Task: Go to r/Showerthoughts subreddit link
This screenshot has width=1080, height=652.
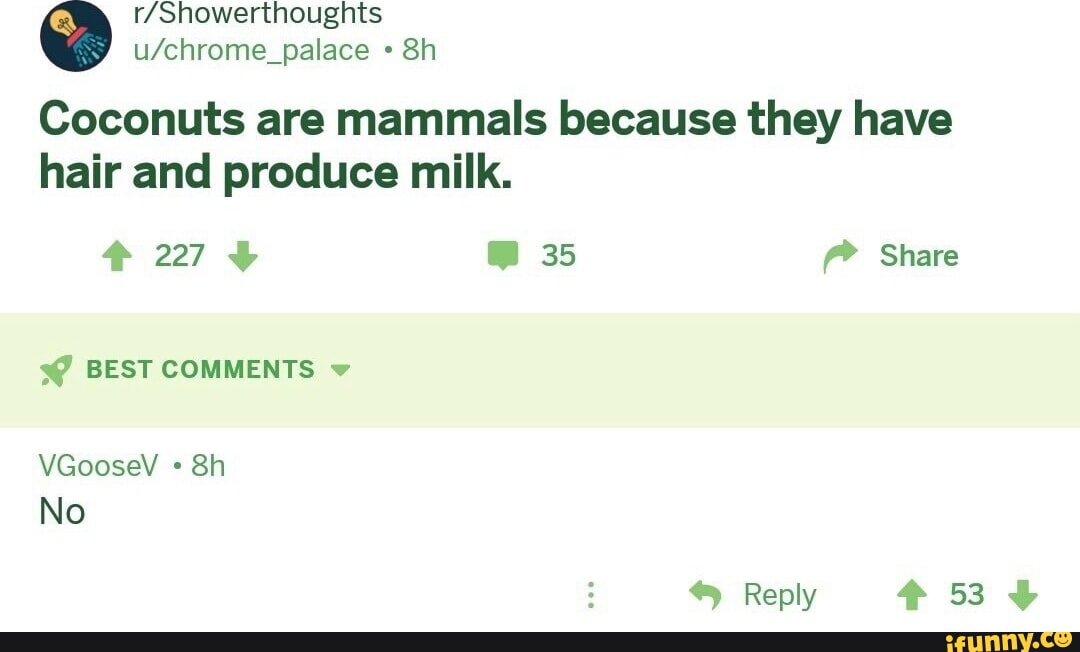Action: point(258,14)
